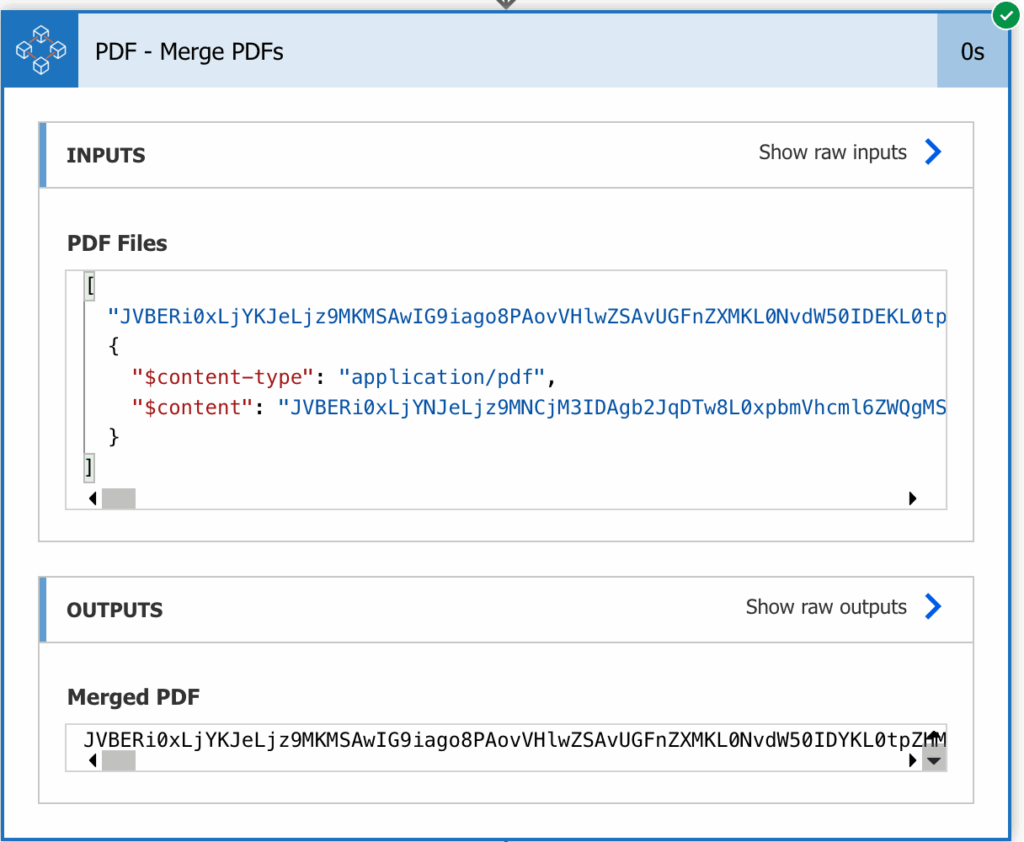This screenshot has width=1024, height=842.
Task: Click left scroll arrow in PDF Files box
Action: click(x=93, y=498)
